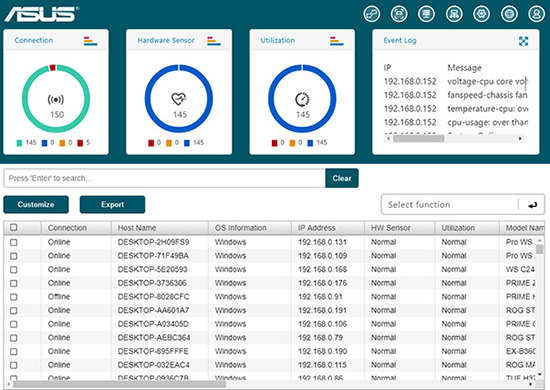Click the search input field
550x390 pixels.
[x=165, y=178]
